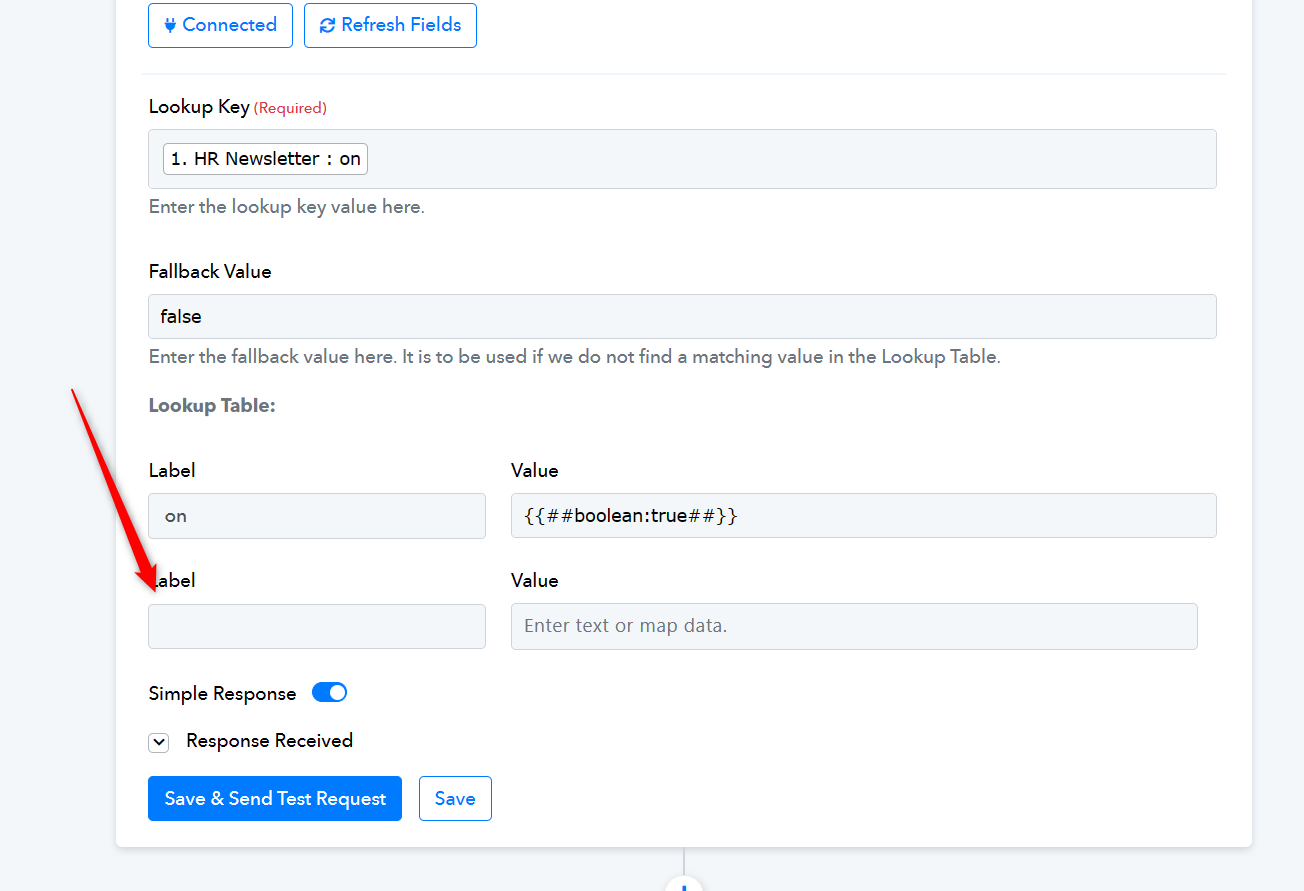The height and width of the screenshot is (891, 1304).
Task: Click the Value field with boolean:true
Action: 864,516
